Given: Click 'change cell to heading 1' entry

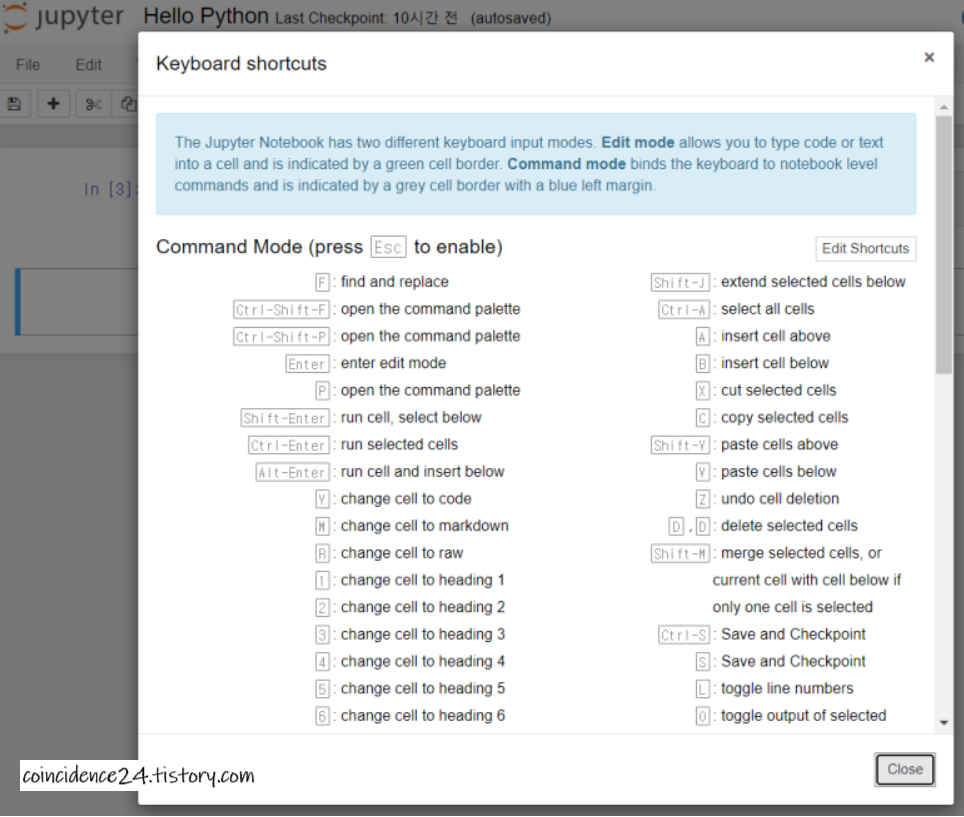Looking at the screenshot, I should (x=423, y=580).
